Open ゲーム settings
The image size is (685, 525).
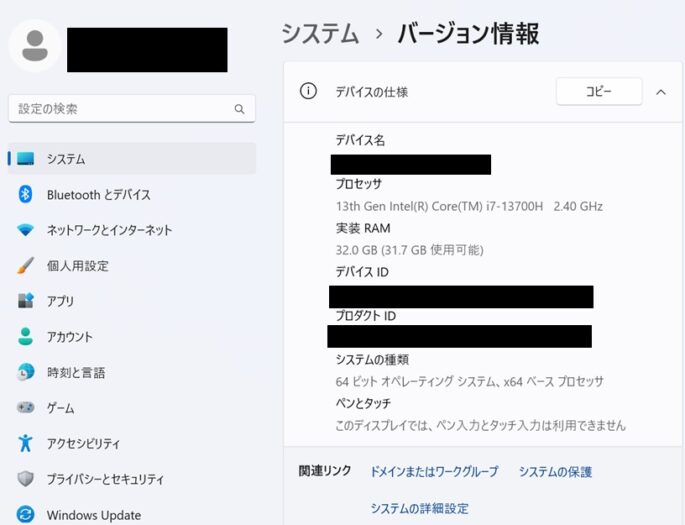(132, 408)
